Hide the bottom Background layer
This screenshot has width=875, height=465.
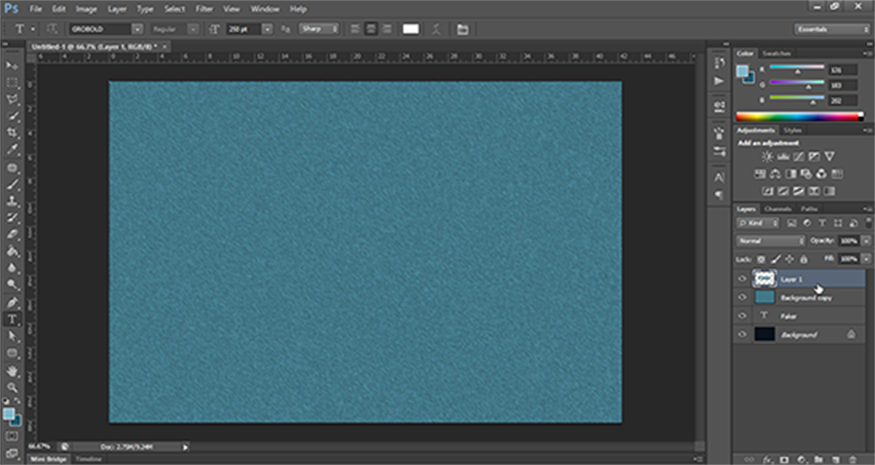coord(741,334)
